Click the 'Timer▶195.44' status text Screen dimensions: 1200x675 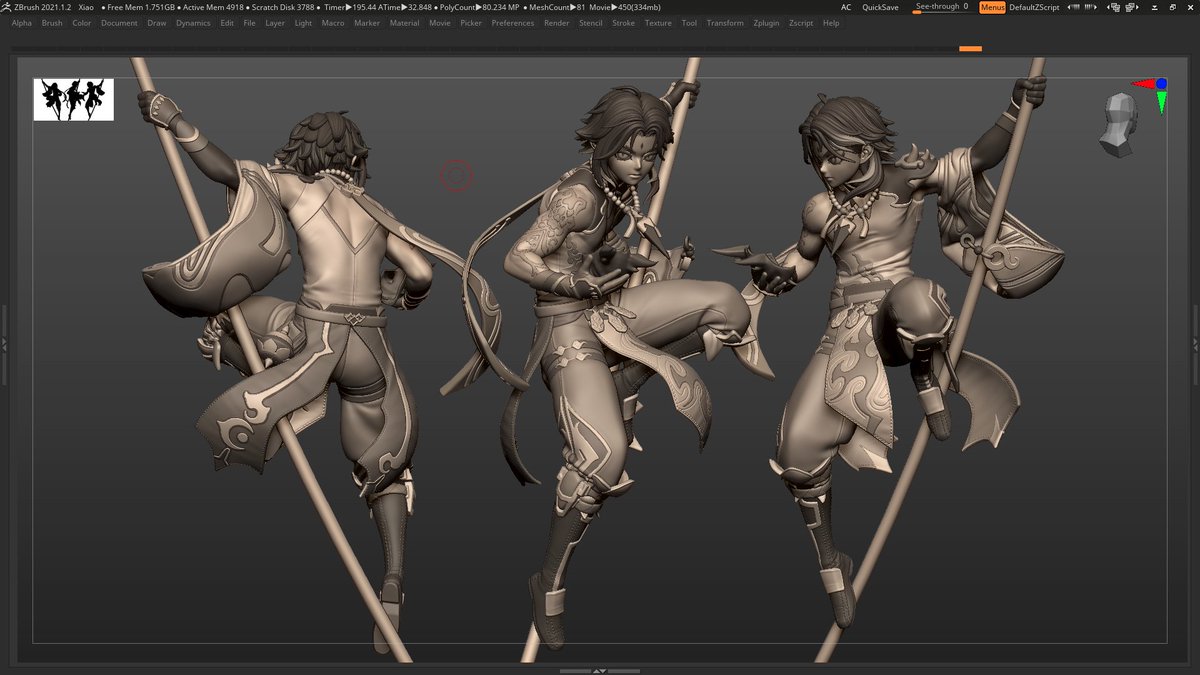(x=349, y=7)
